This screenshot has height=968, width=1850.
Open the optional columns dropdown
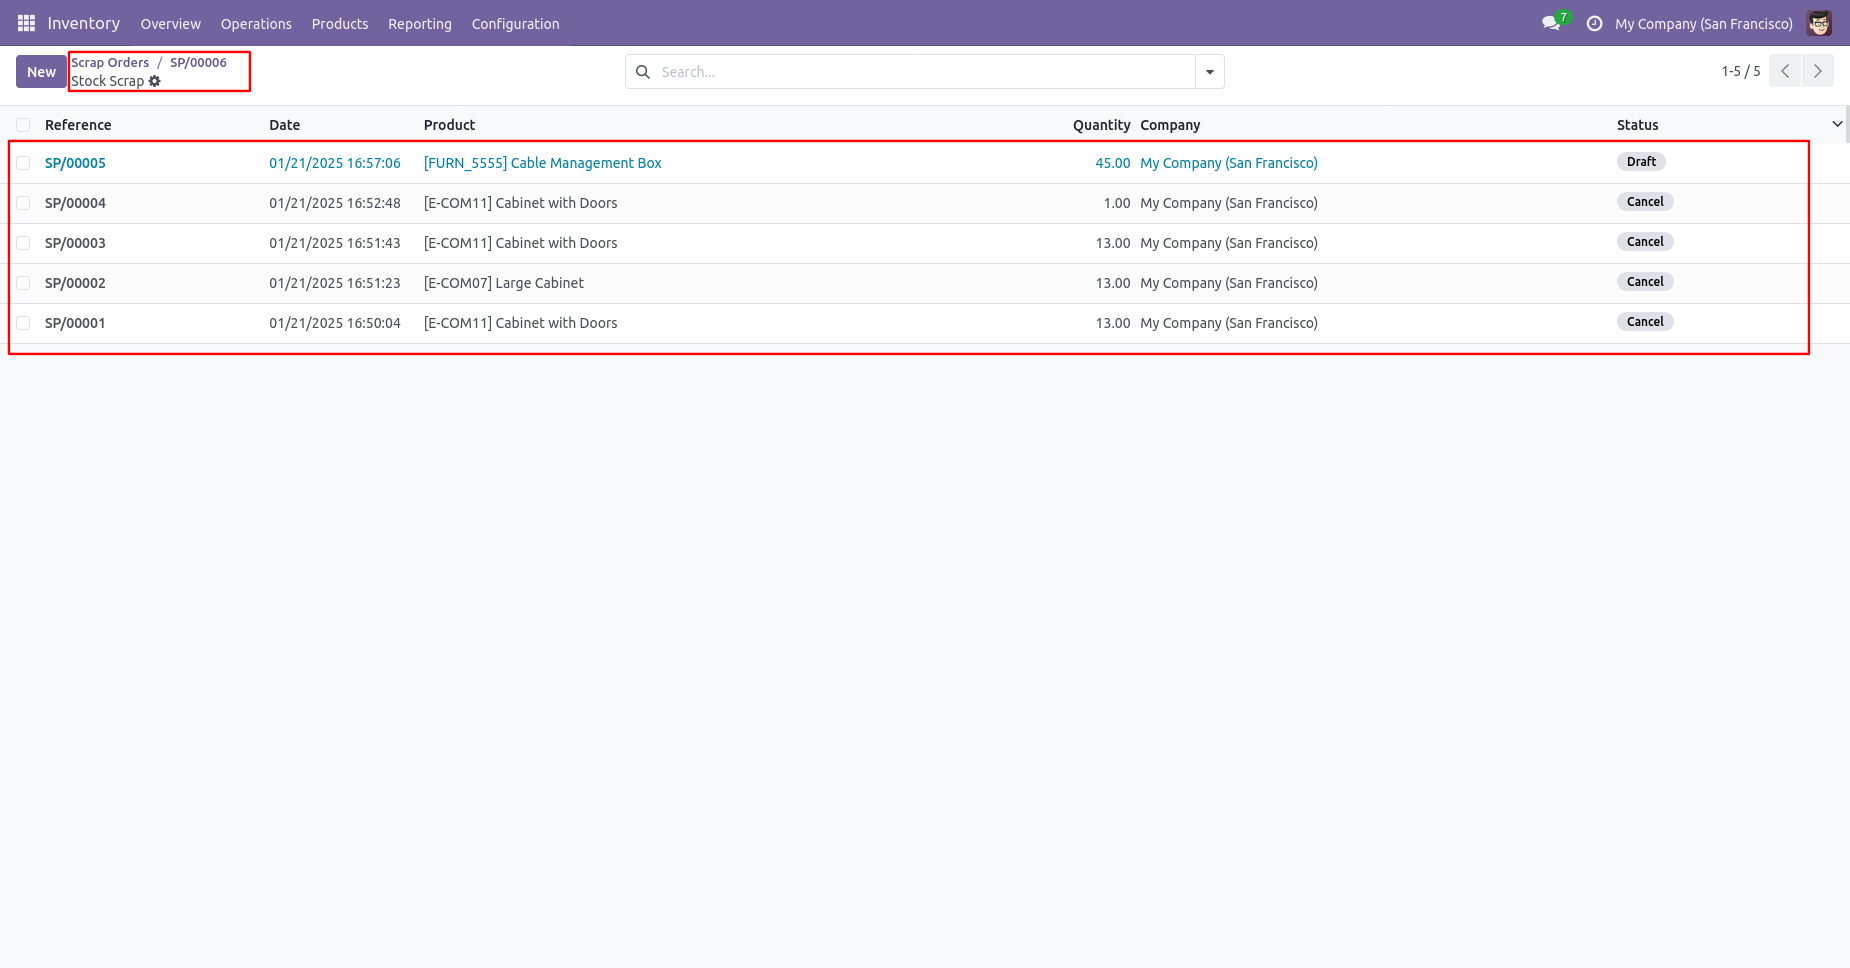point(1837,124)
